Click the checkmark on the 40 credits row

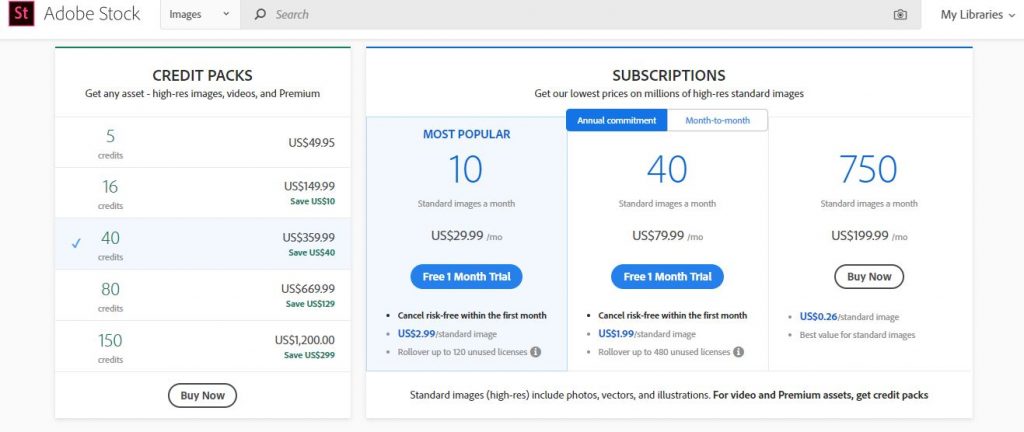click(x=76, y=243)
